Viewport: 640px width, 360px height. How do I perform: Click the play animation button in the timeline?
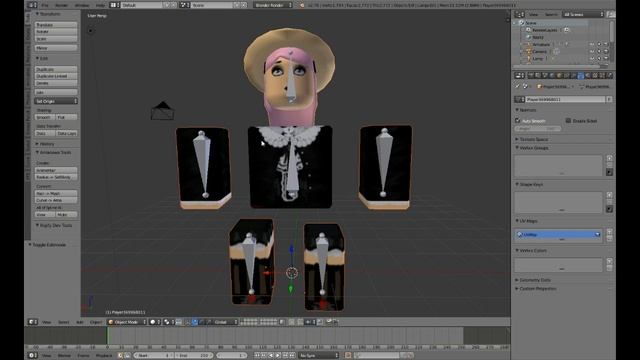tap(278, 356)
